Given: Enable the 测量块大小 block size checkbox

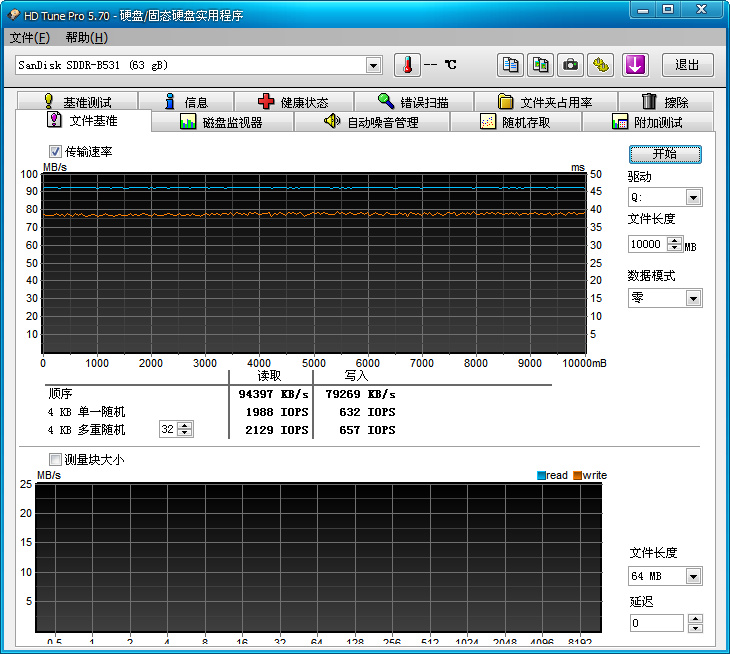Looking at the screenshot, I should 55,459.
